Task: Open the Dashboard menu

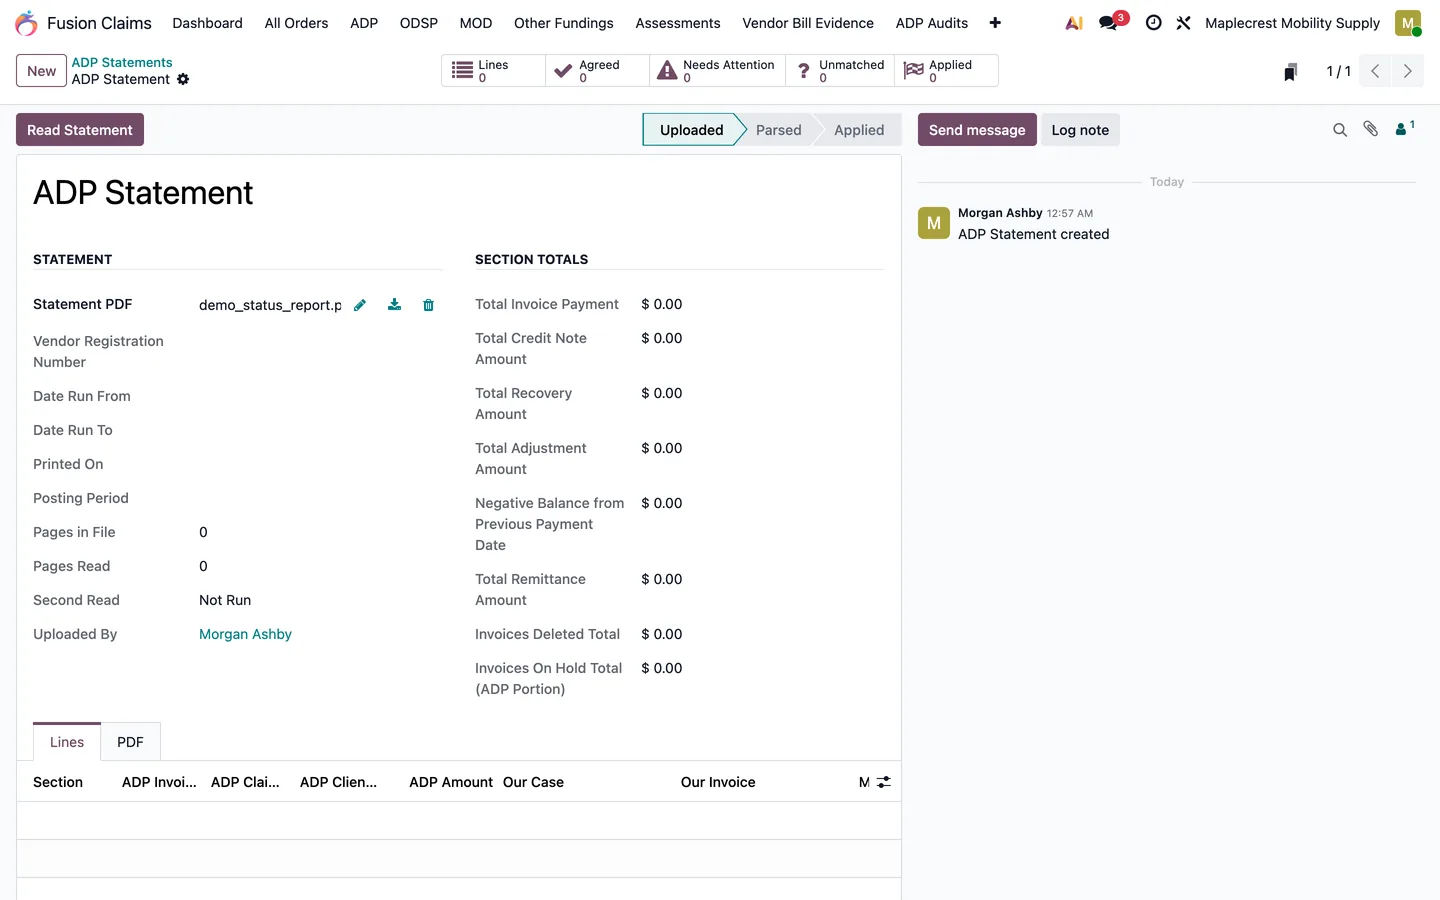Action: [207, 23]
